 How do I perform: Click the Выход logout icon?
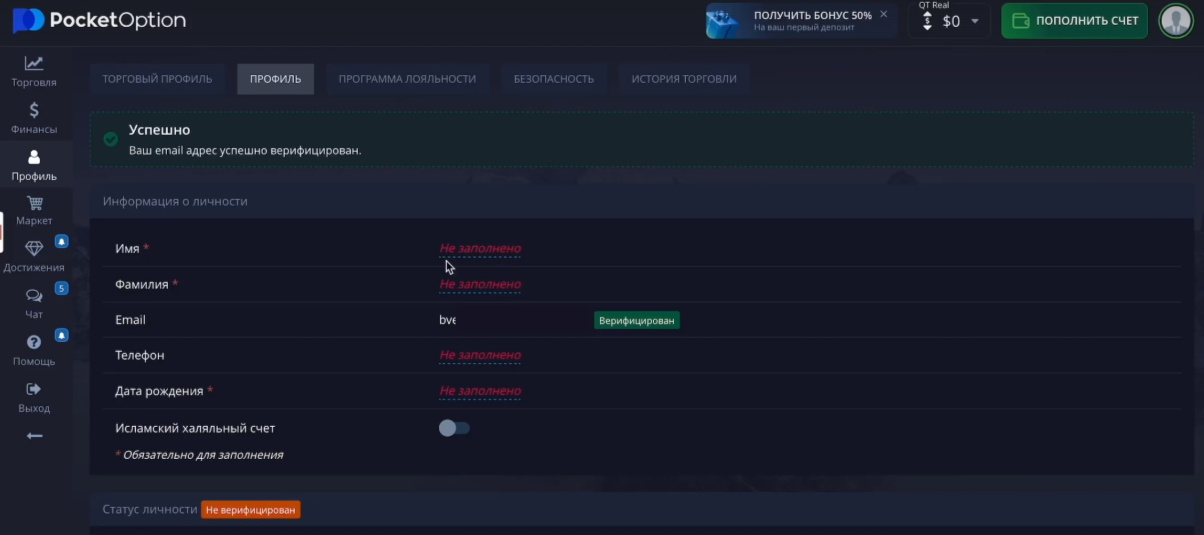point(34,389)
